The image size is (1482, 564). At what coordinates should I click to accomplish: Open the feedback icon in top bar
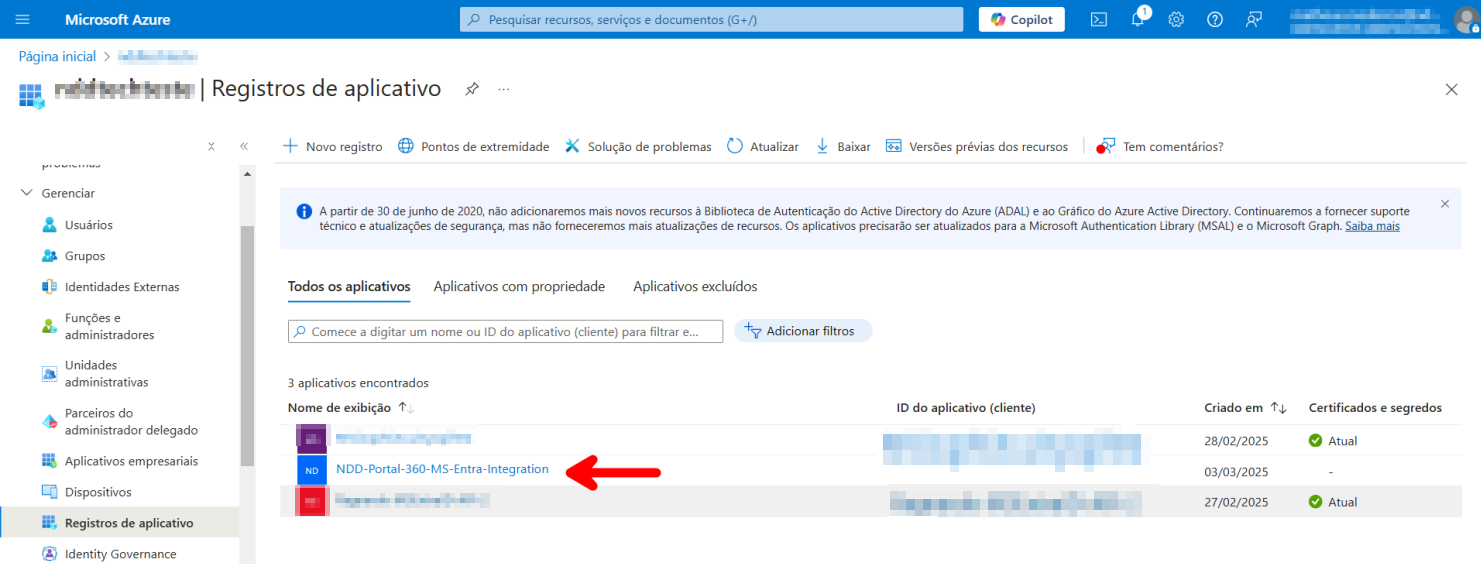(x=1254, y=19)
